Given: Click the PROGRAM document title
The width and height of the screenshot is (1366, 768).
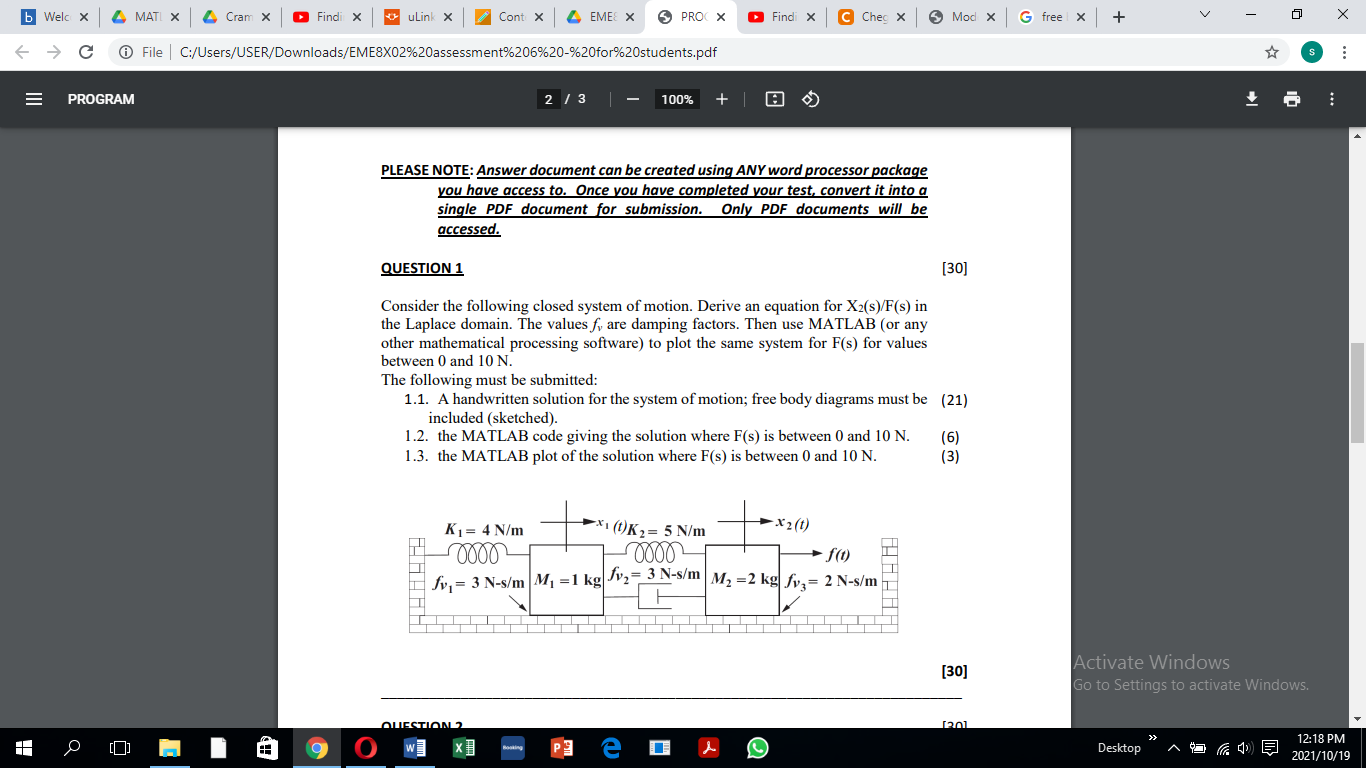Looking at the screenshot, I should point(101,99).
